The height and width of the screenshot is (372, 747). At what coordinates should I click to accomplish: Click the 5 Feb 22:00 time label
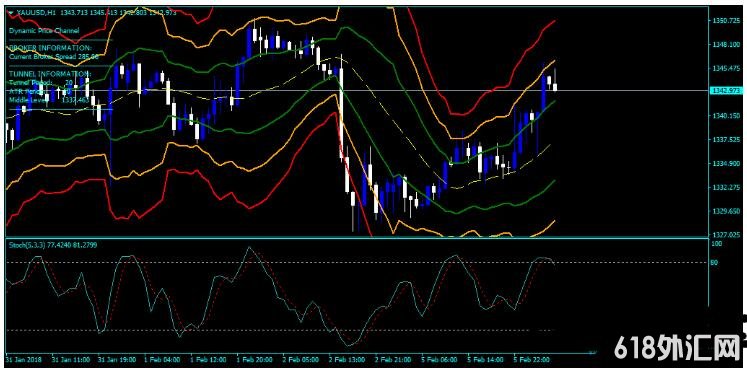[533, 359]
